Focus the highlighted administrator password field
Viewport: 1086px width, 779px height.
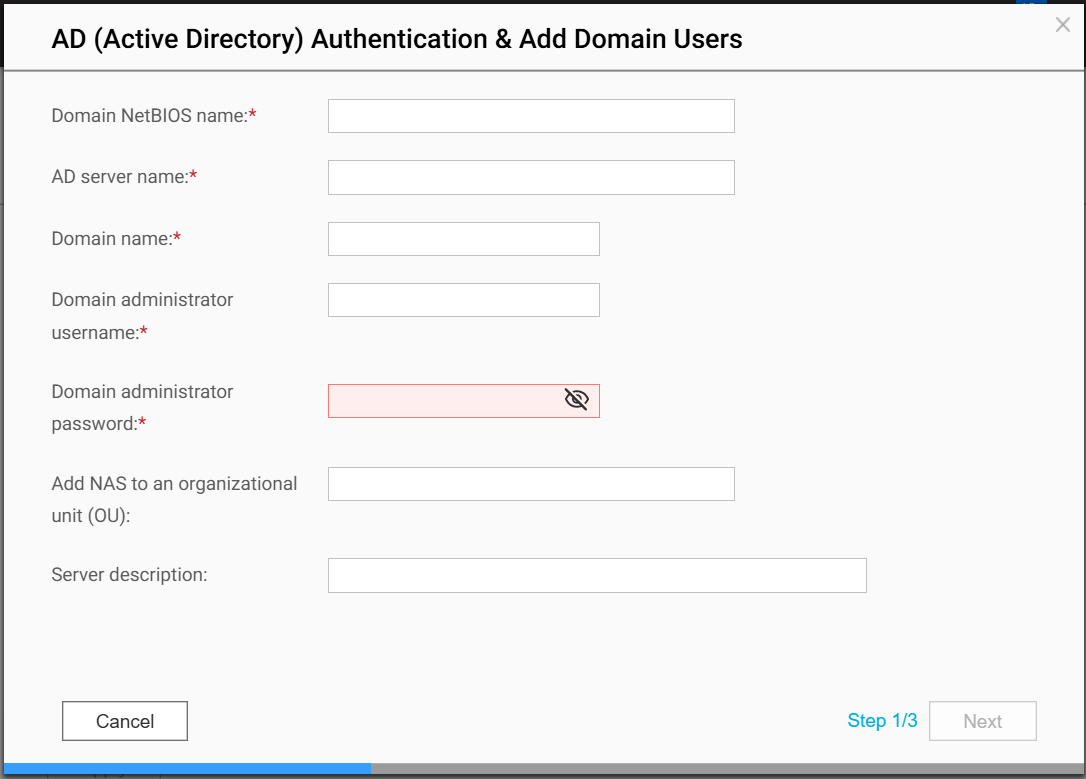(x=445, y=401)
